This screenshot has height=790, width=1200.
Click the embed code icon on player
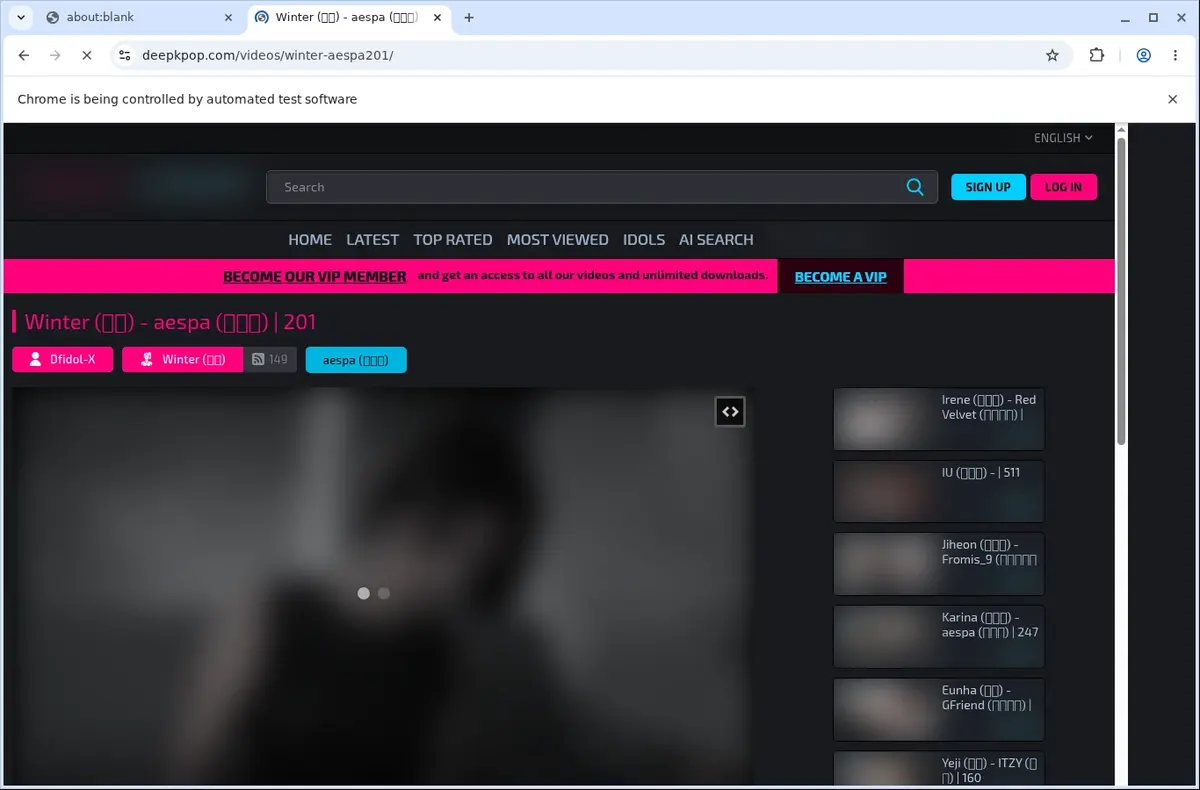[730, 411]
